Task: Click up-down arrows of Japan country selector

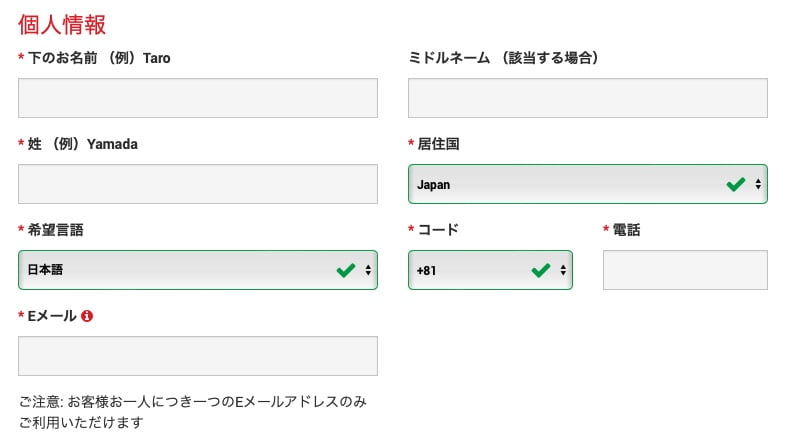Action: coord(758,184)
